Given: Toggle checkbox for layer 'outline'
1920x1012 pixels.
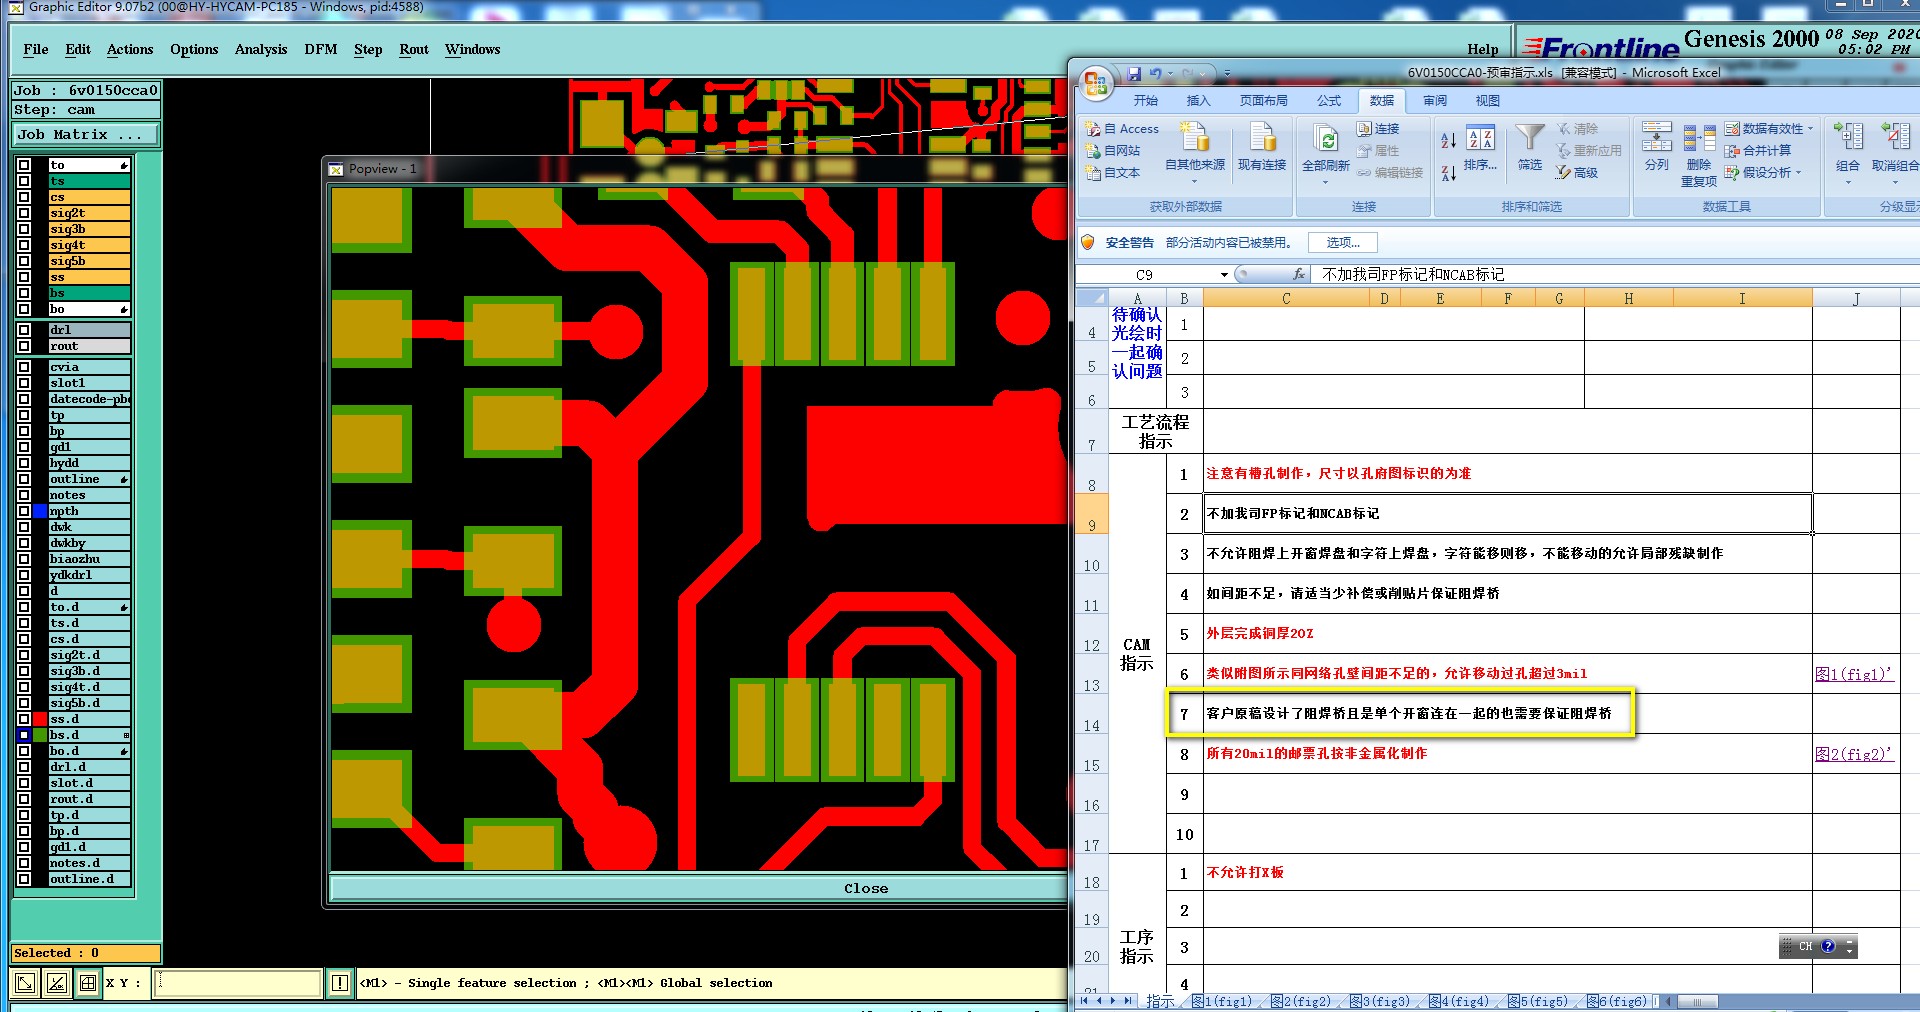Looking at the screenshot, I should [x=24, y=479].
